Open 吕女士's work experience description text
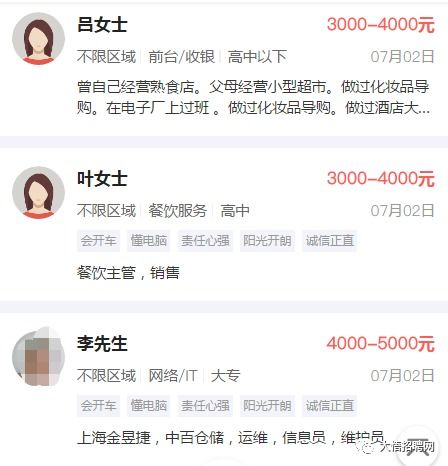 (x=253, y=97)
